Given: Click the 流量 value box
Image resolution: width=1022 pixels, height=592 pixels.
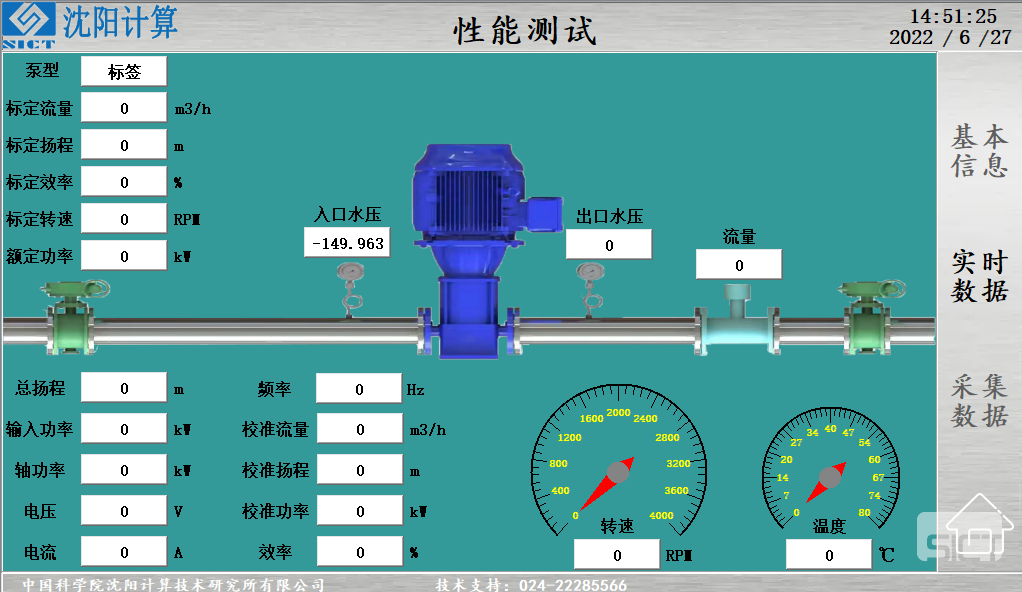Looking at the screenshot, I should coord(739,265).
